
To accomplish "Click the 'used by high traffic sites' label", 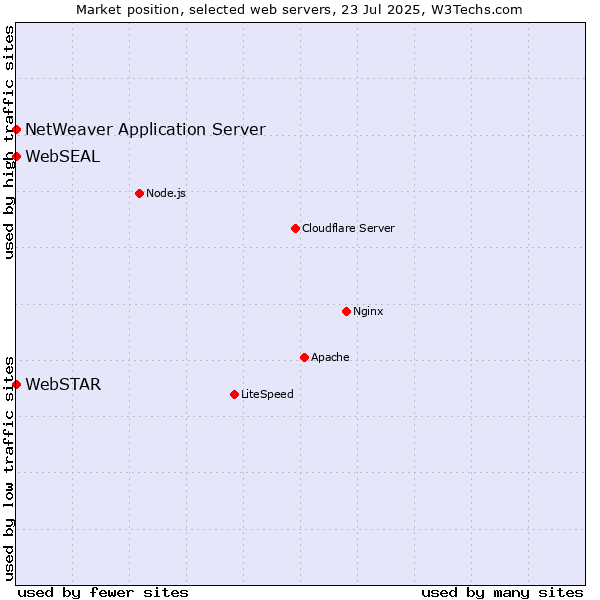I will (x=9, y=142).
